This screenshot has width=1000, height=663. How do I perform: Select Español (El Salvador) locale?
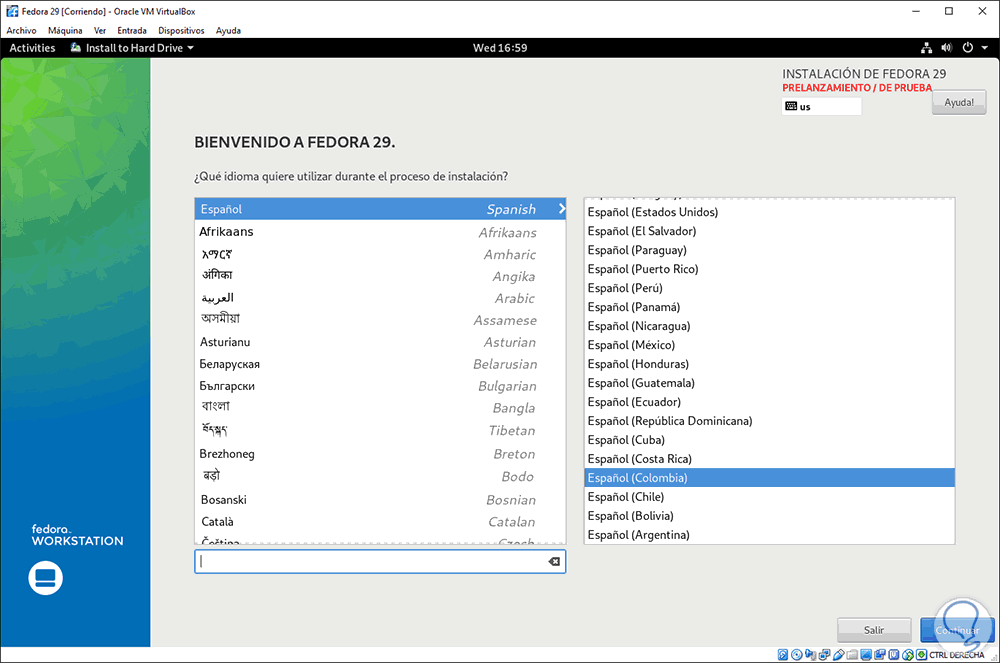tap(769, 231)
